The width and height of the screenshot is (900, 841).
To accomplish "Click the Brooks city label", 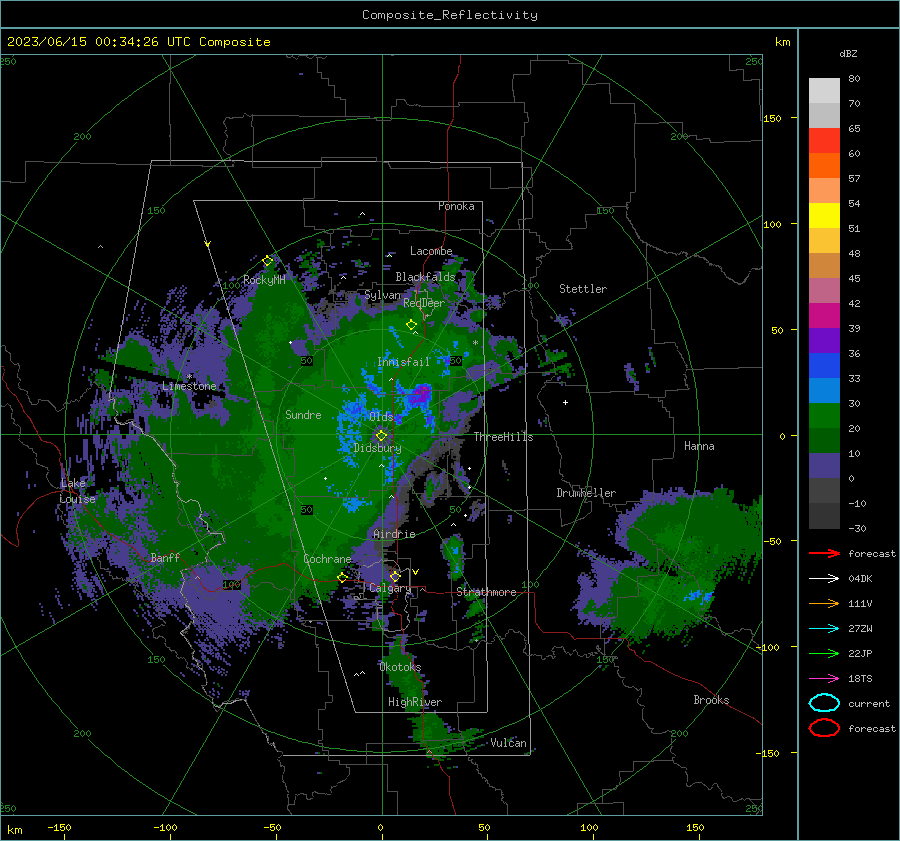I will coord(711,700).
